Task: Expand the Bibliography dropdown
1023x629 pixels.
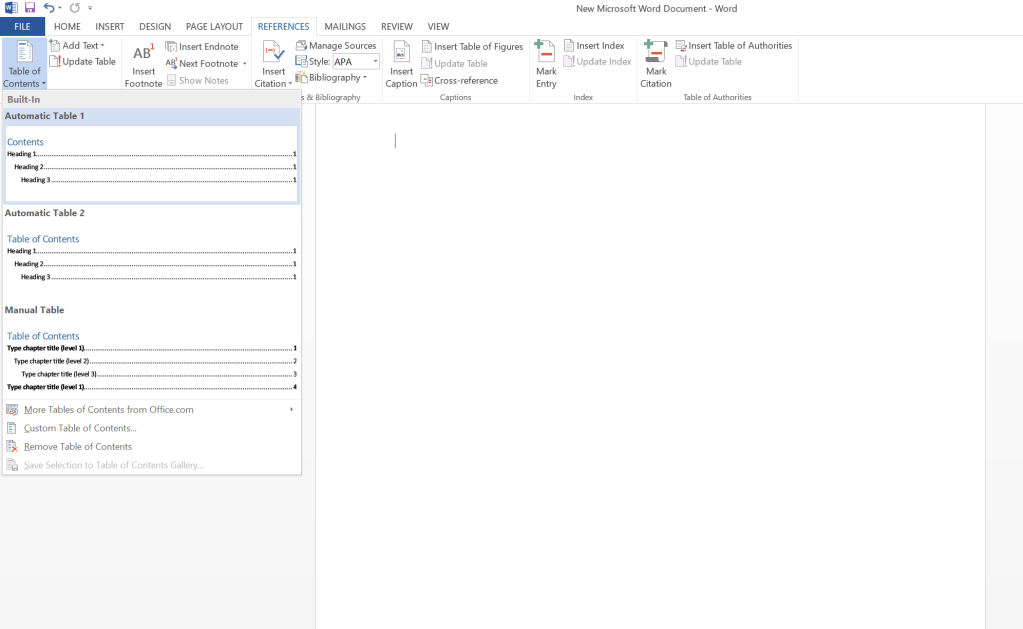Action: [x=331, y=78]
